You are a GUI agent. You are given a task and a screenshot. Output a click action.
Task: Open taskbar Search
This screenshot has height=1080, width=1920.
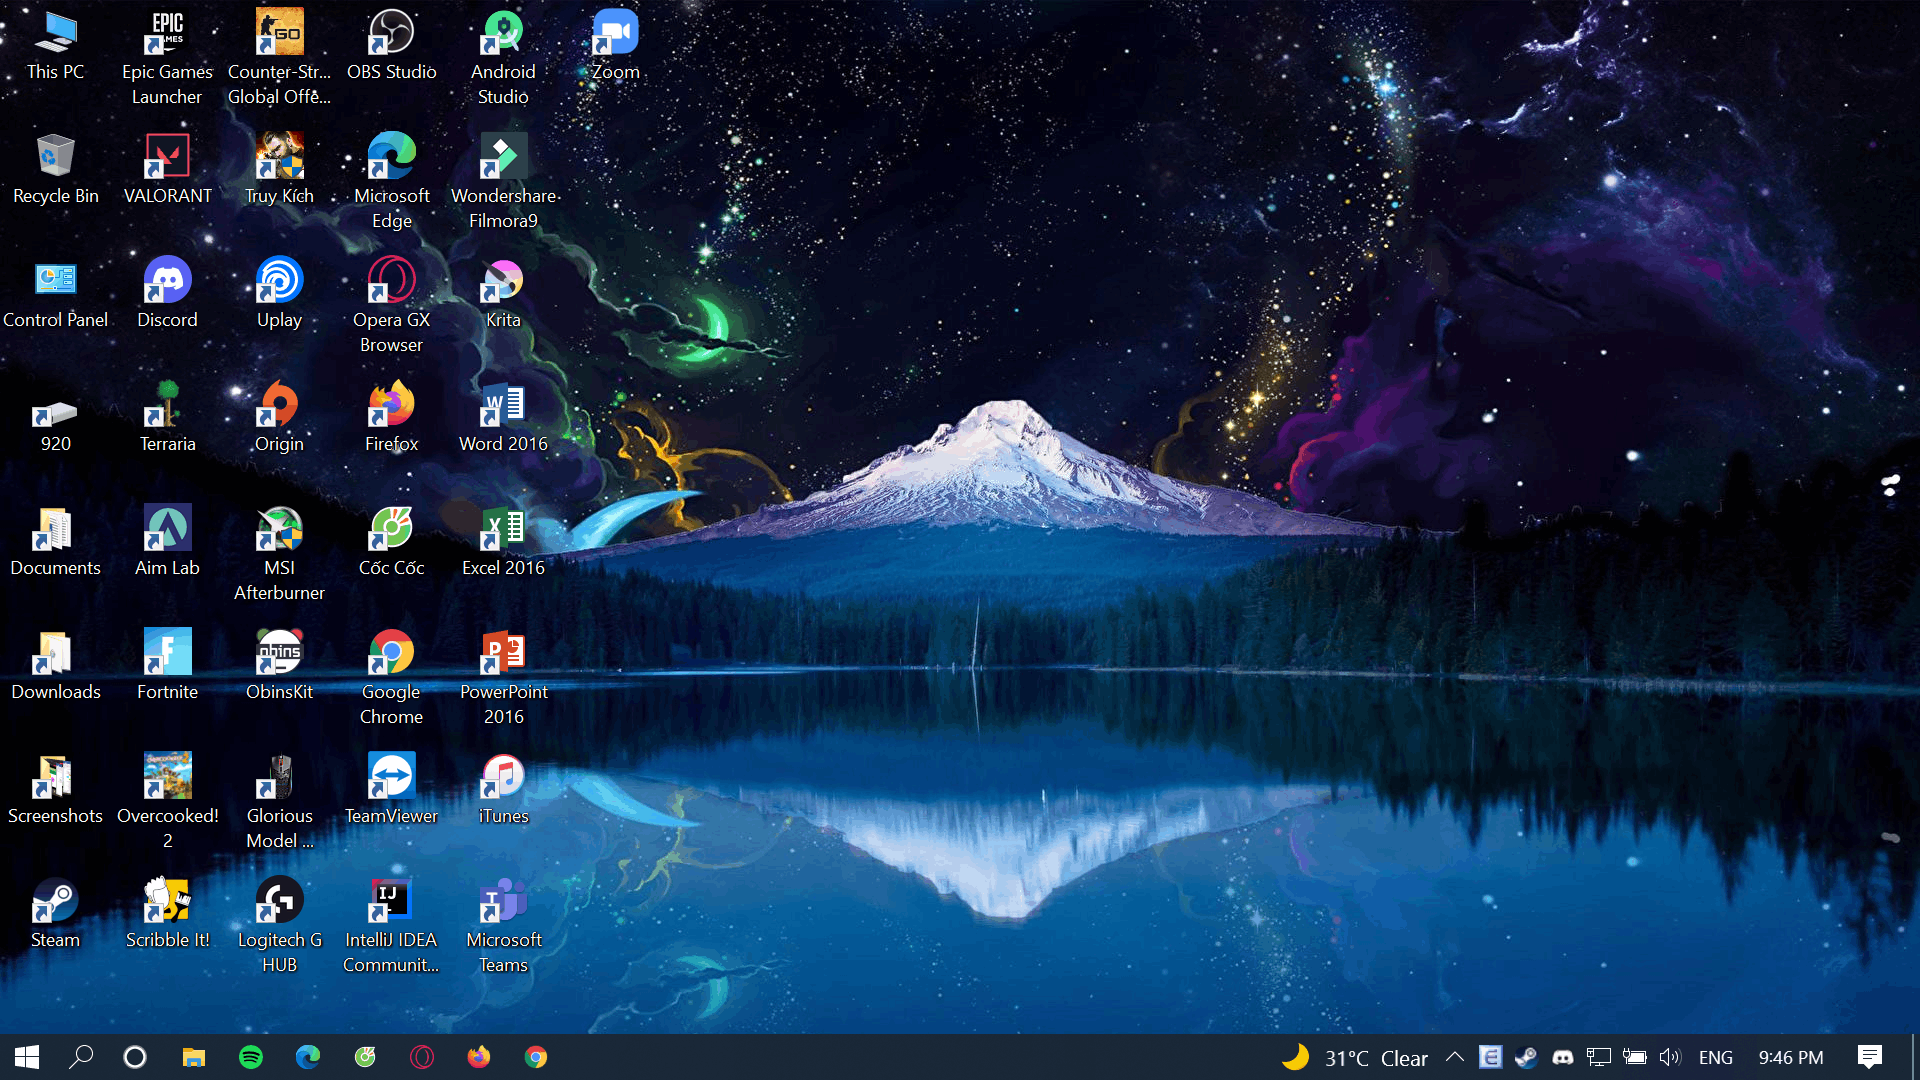[81, 1057]
